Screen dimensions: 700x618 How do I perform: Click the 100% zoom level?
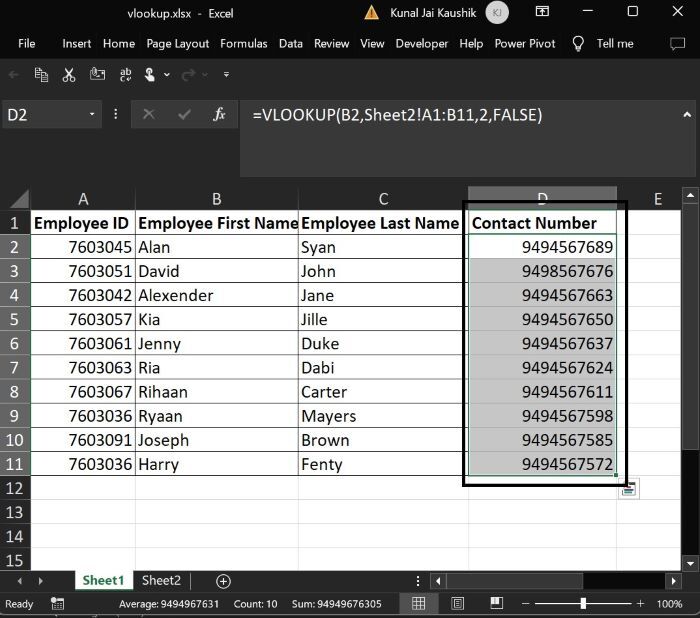(x=669, y=604)
